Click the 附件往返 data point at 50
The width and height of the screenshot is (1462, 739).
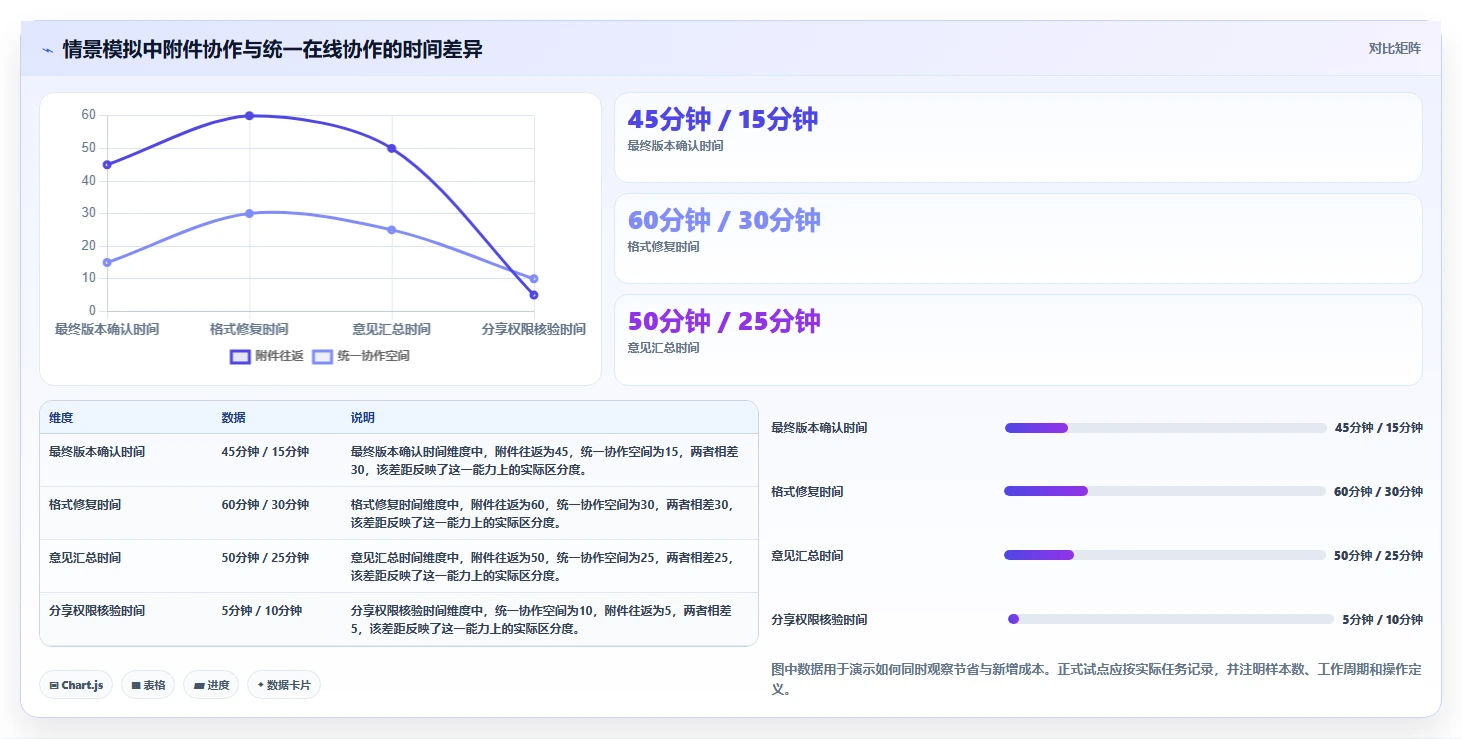[x=392, y=148]
